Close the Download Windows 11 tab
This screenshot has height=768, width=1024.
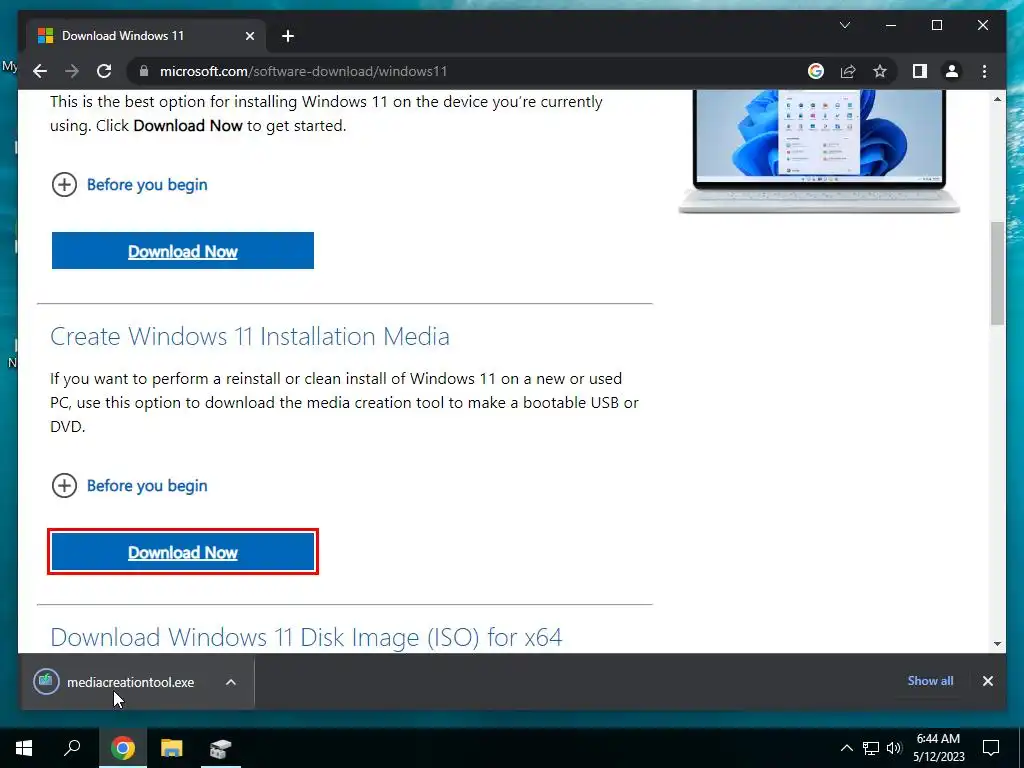[x=249, y=36]
